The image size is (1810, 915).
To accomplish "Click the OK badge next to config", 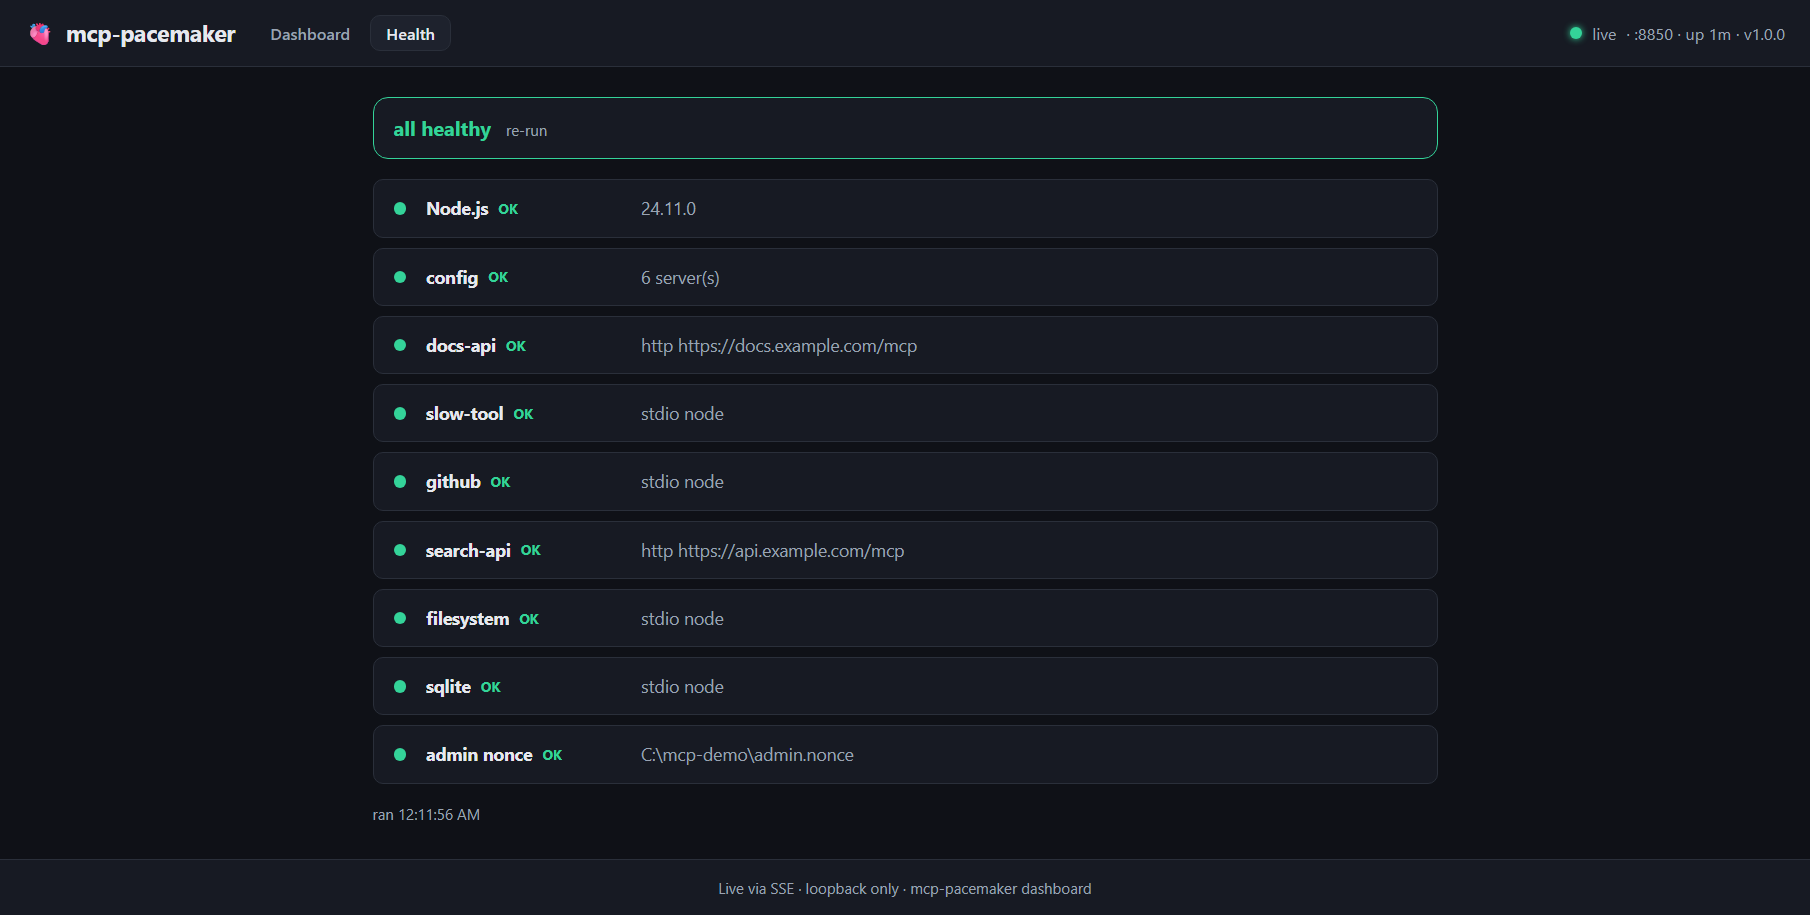I will click(498, 278).
